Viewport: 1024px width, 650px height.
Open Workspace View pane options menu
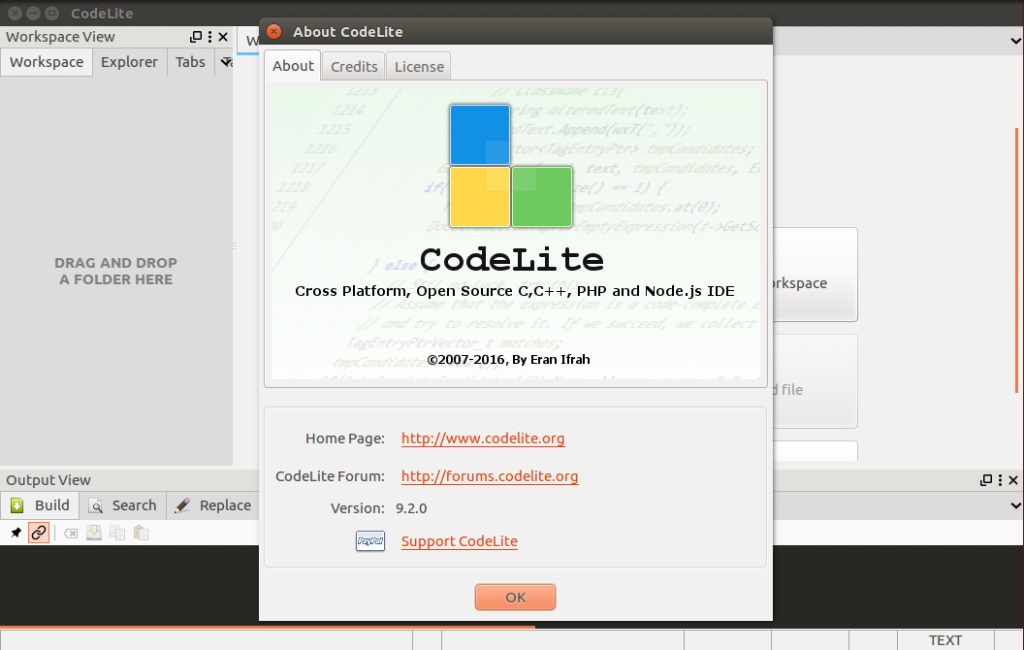(210, 37)
